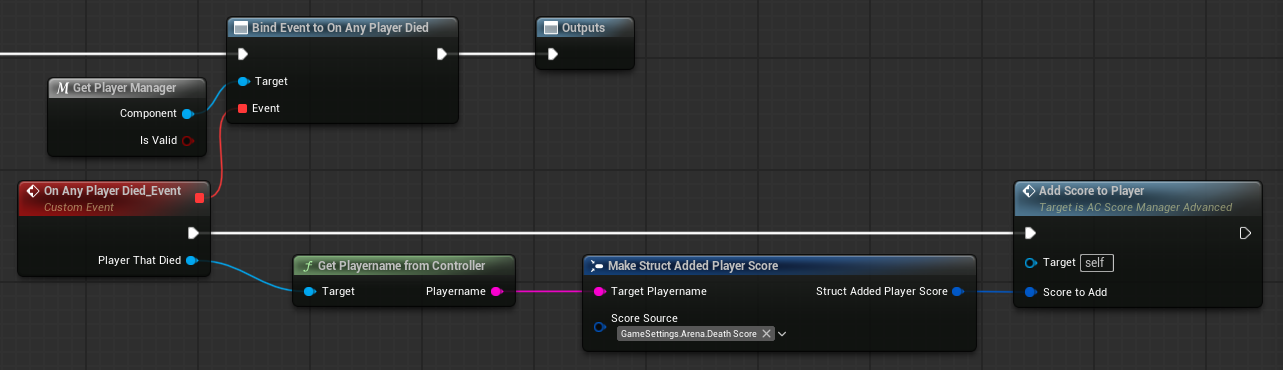Viewport: 1283px width, 370px height.
Task: Click macro icon on Get Player Manager node
Action: 63,88
